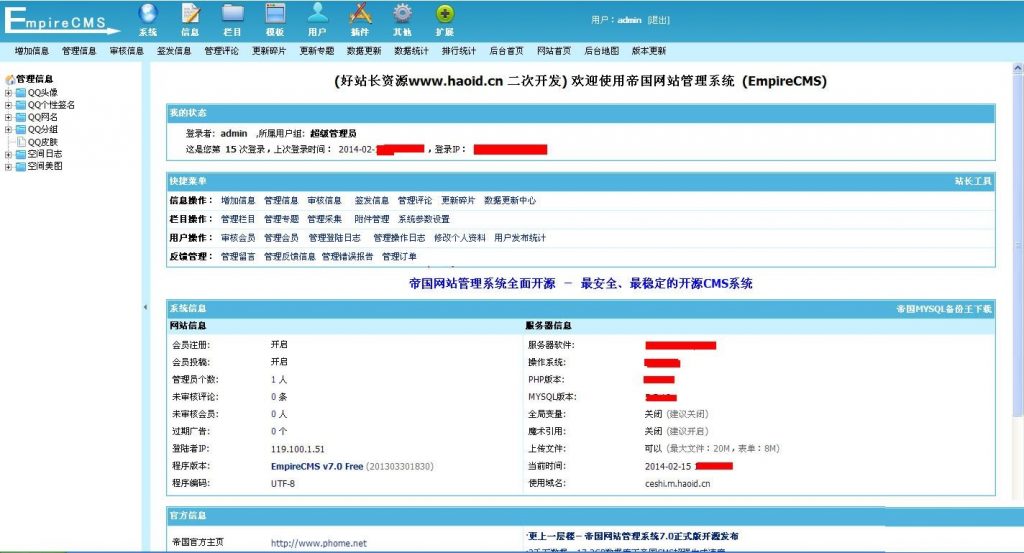Click 管理采集 quick link
1024x553 pixels.
point(325,219)
